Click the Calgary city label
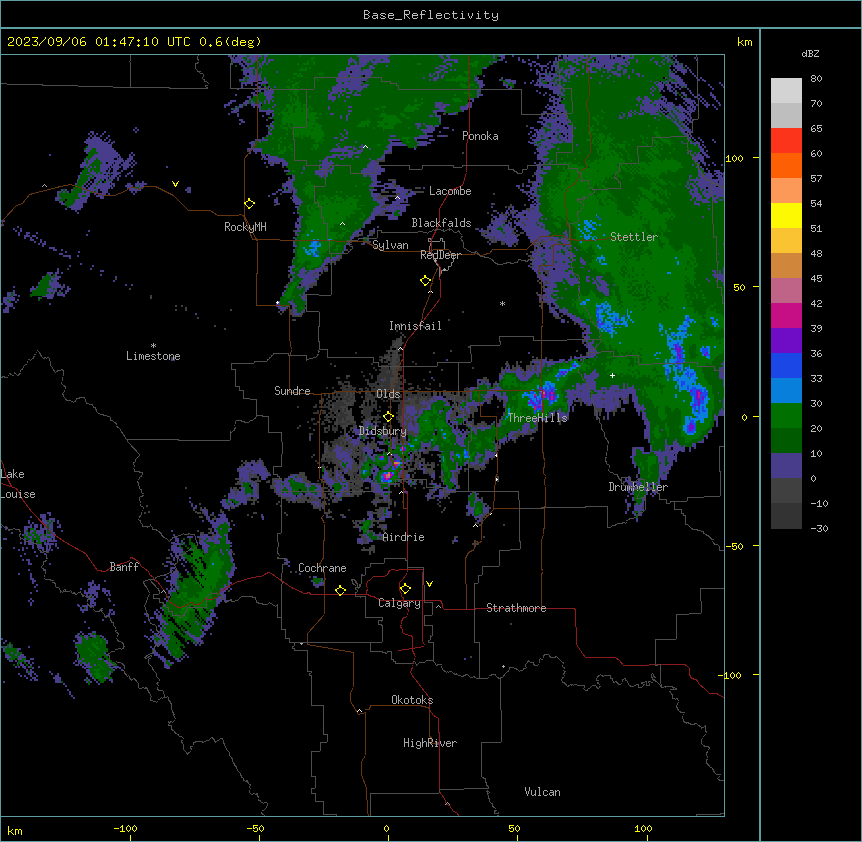The image size is (862, 842). [399, 603]
